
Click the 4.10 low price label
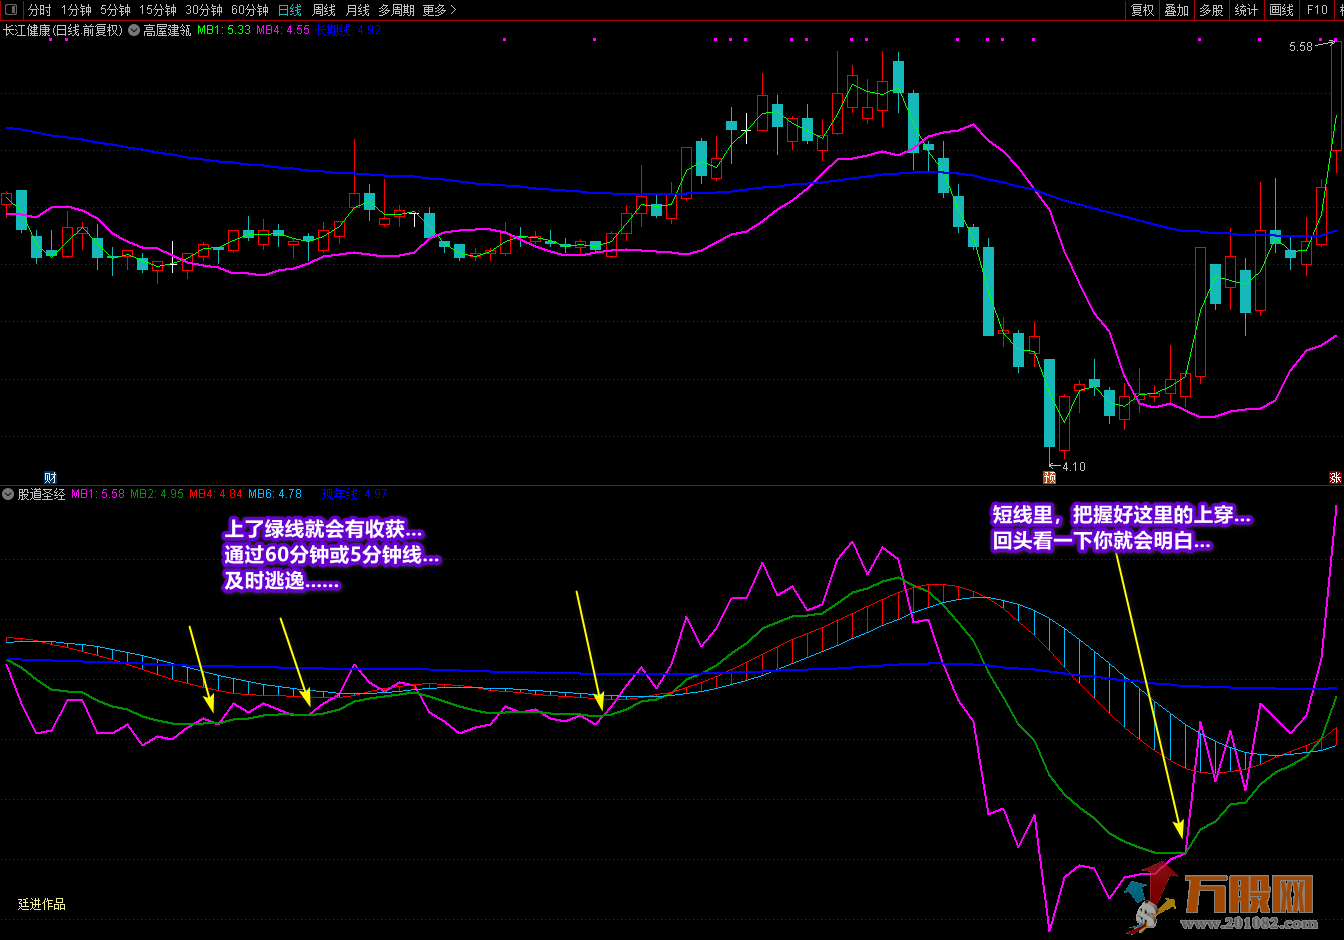(x=1073, y=467)
